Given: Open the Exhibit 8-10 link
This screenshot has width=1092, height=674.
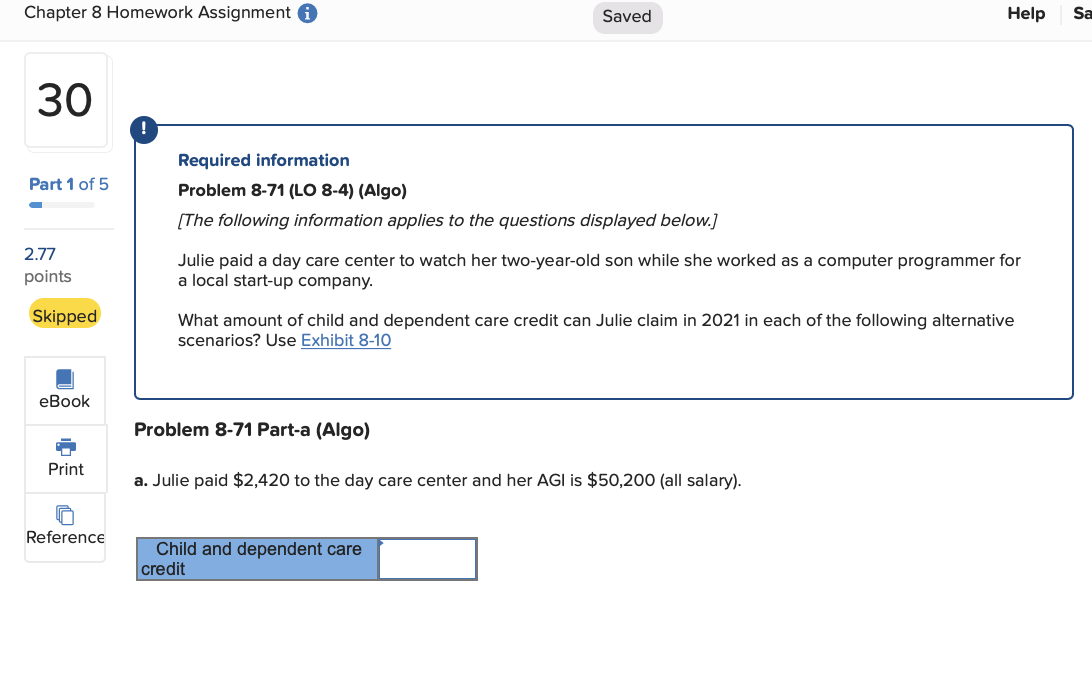Looking at the screenshot, I should 345,341.
